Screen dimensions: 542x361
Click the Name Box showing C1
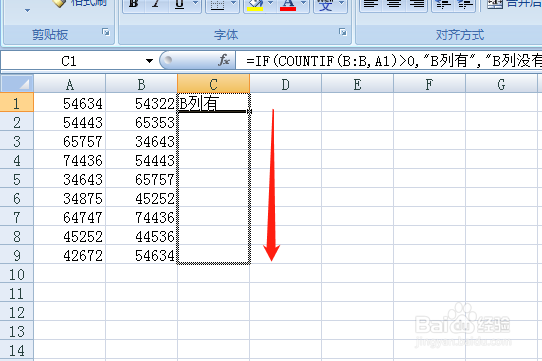pos(69,61)
